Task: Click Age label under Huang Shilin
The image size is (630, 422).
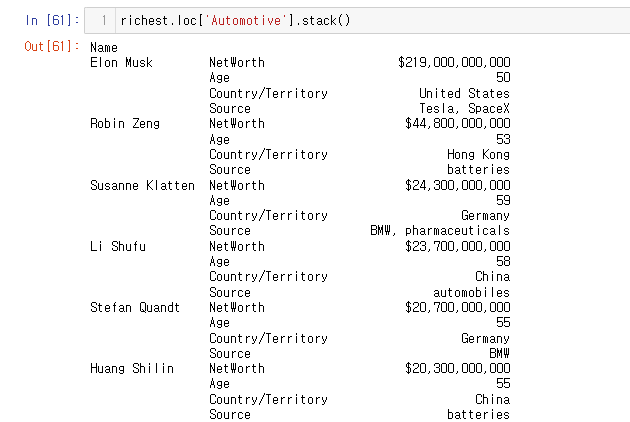Action: click(x=219, y=384)
